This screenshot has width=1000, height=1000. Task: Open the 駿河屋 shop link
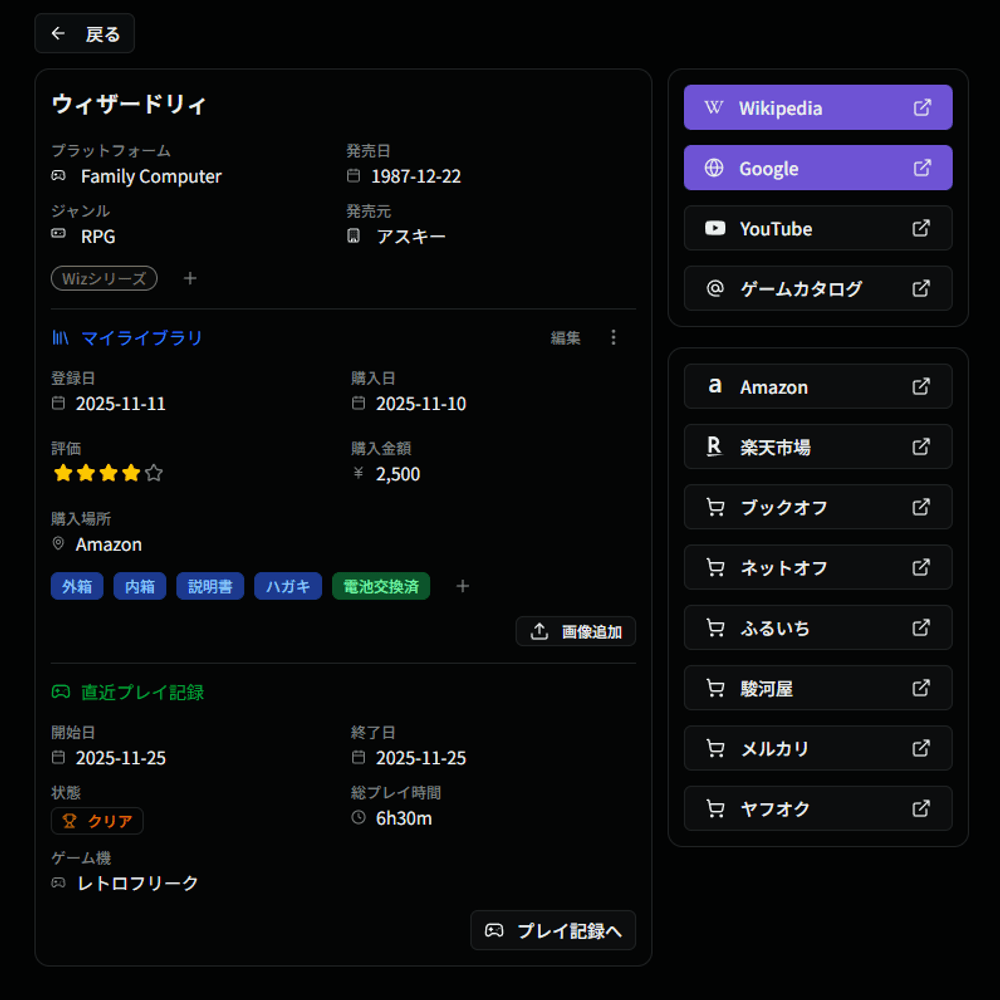(818, 688)
